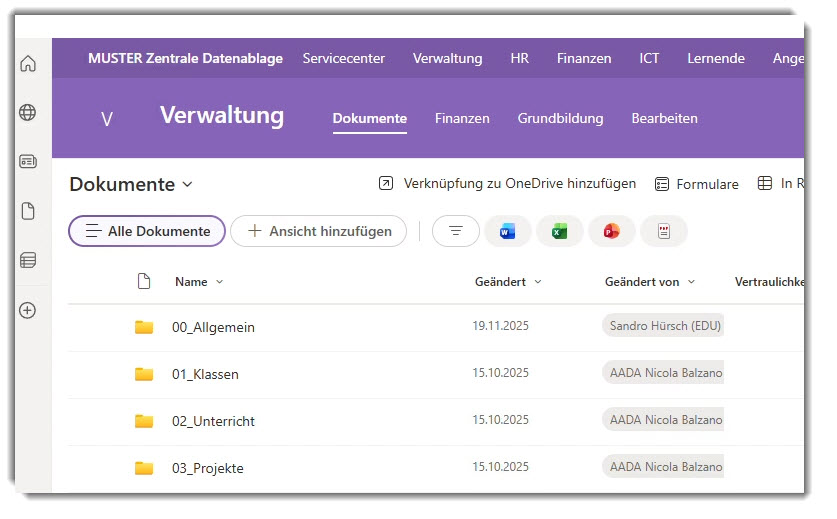Filter by Excel files icon

[560, 231]
